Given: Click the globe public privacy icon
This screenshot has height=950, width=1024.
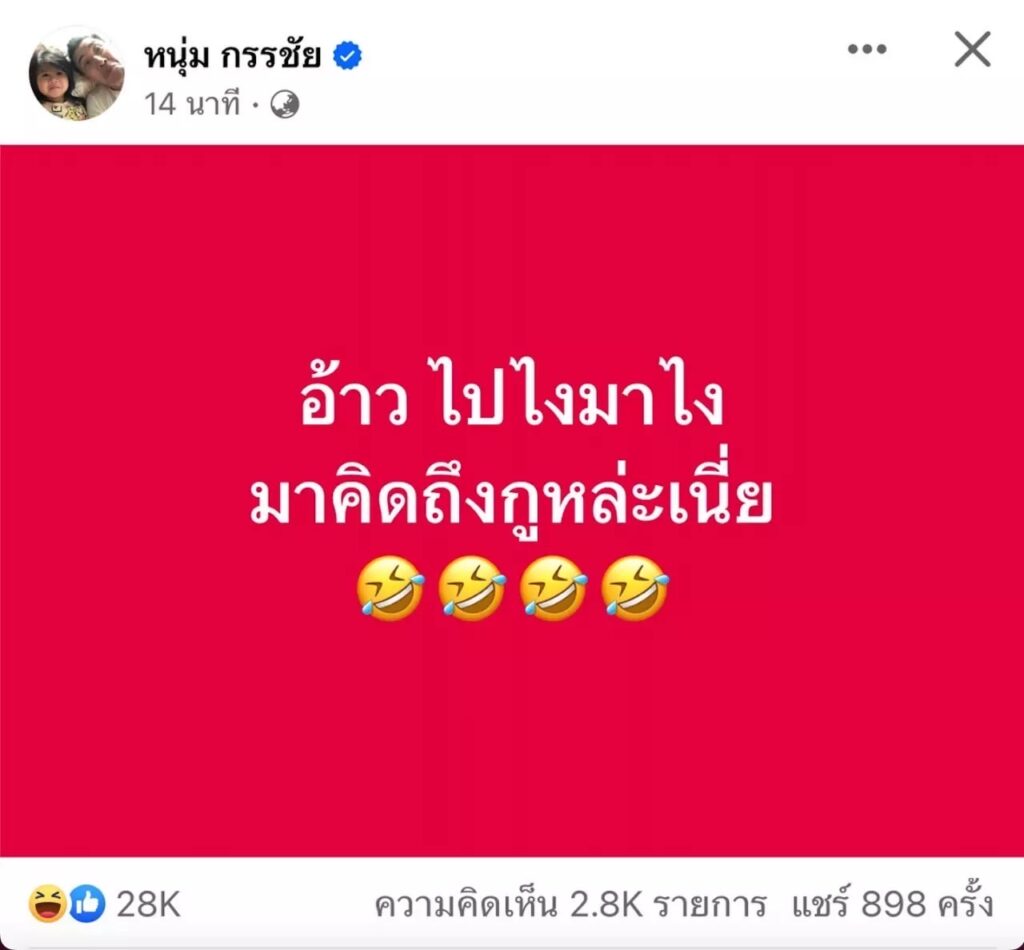Looking at the screenshot, I should [x=285, y=104].
